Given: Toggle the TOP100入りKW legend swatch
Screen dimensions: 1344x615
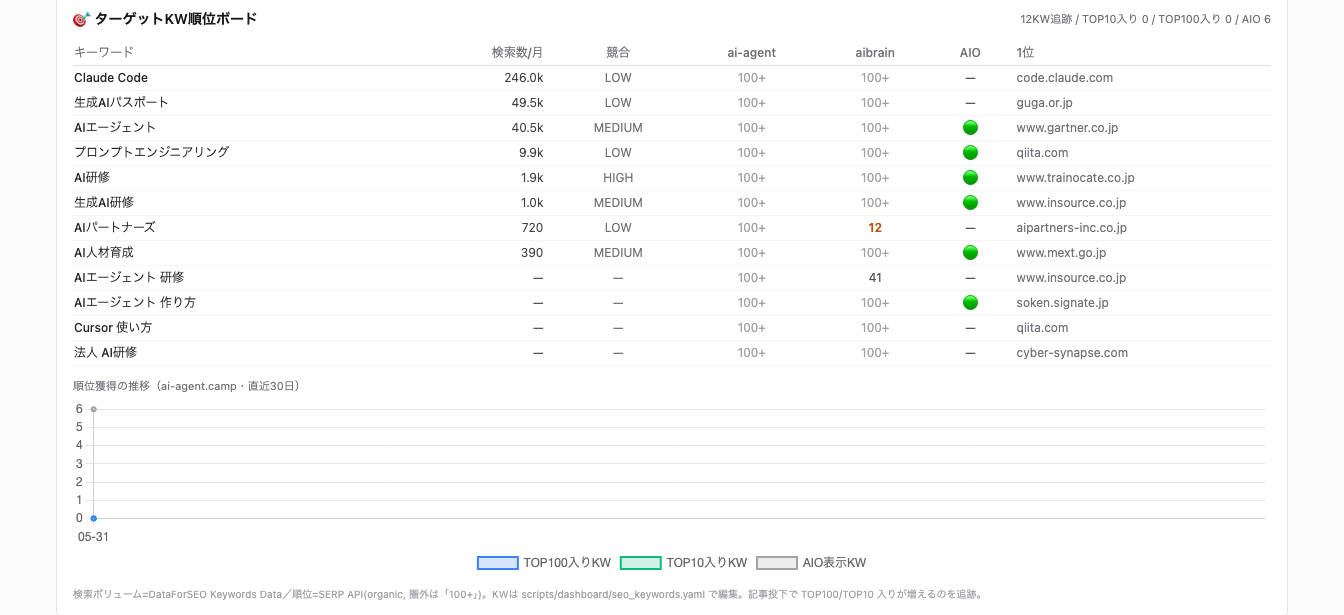Looking at the screenshot, I should 498,563.
